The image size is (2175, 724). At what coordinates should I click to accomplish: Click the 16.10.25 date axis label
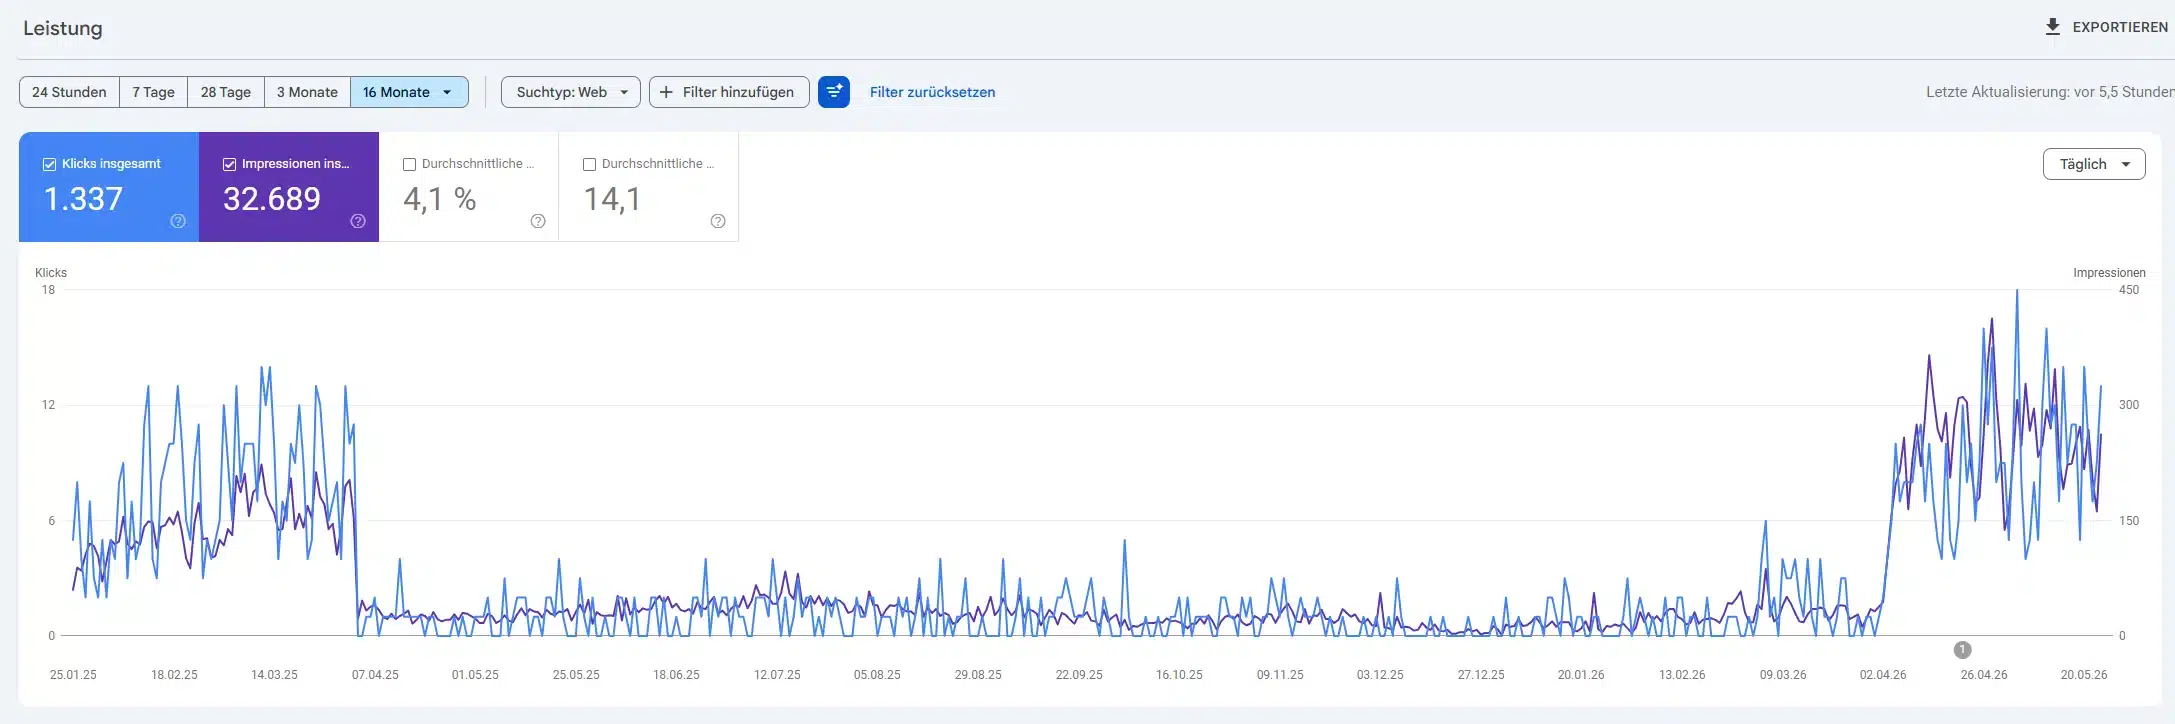pyautogui.click(x=1179, y=675)
